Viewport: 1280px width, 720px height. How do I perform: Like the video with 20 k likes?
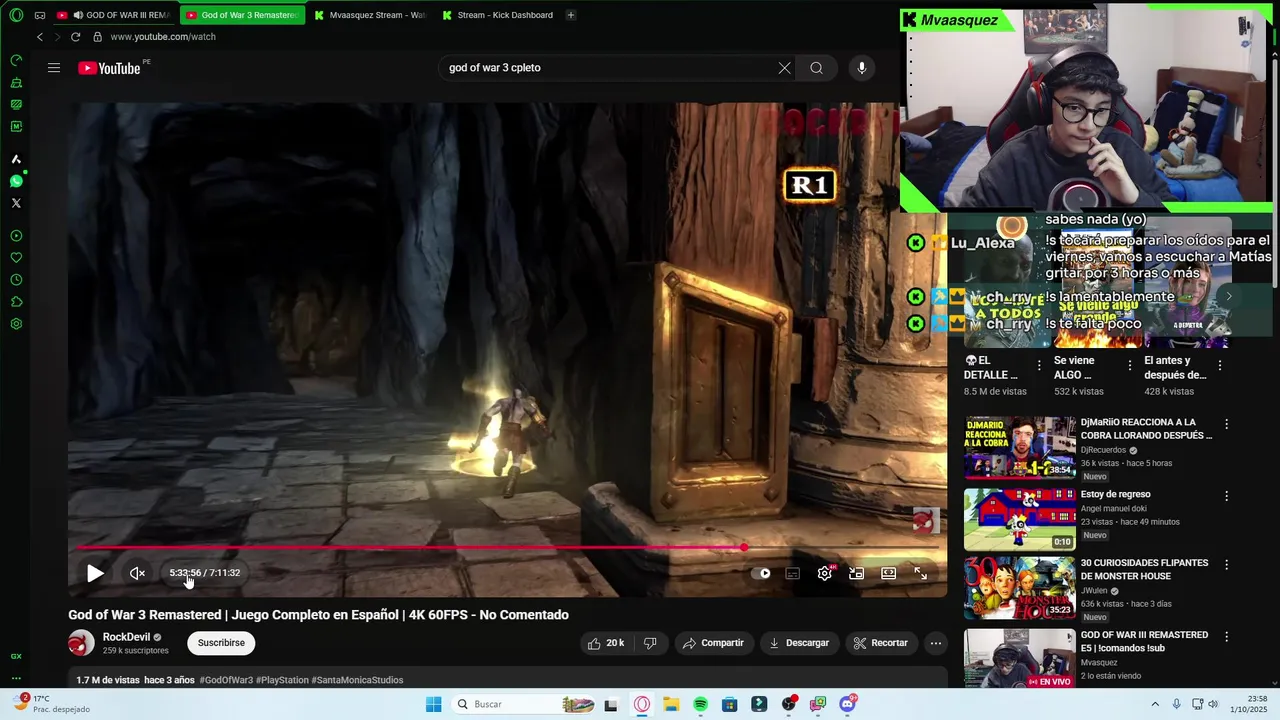point(606,643)
